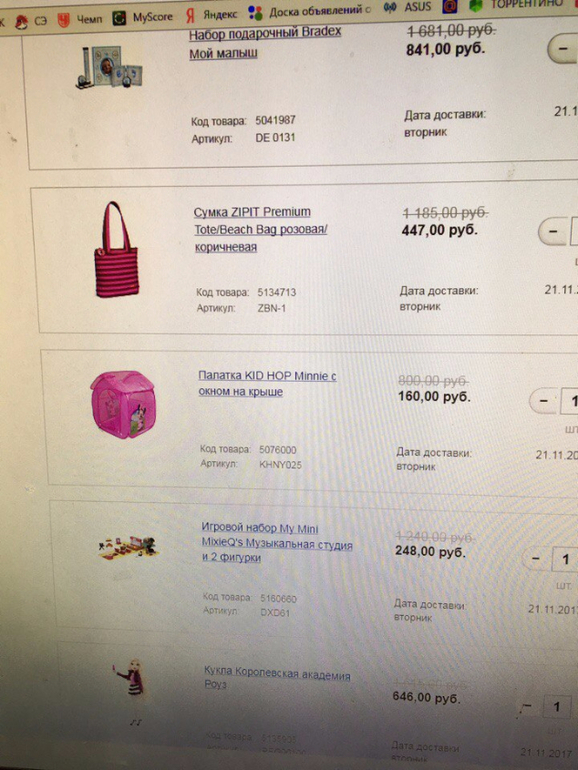Image resolution: width=578 pixels, height=770 pixels.
Task: Decrease quantity of Bradex gift set
Action: 563,49
